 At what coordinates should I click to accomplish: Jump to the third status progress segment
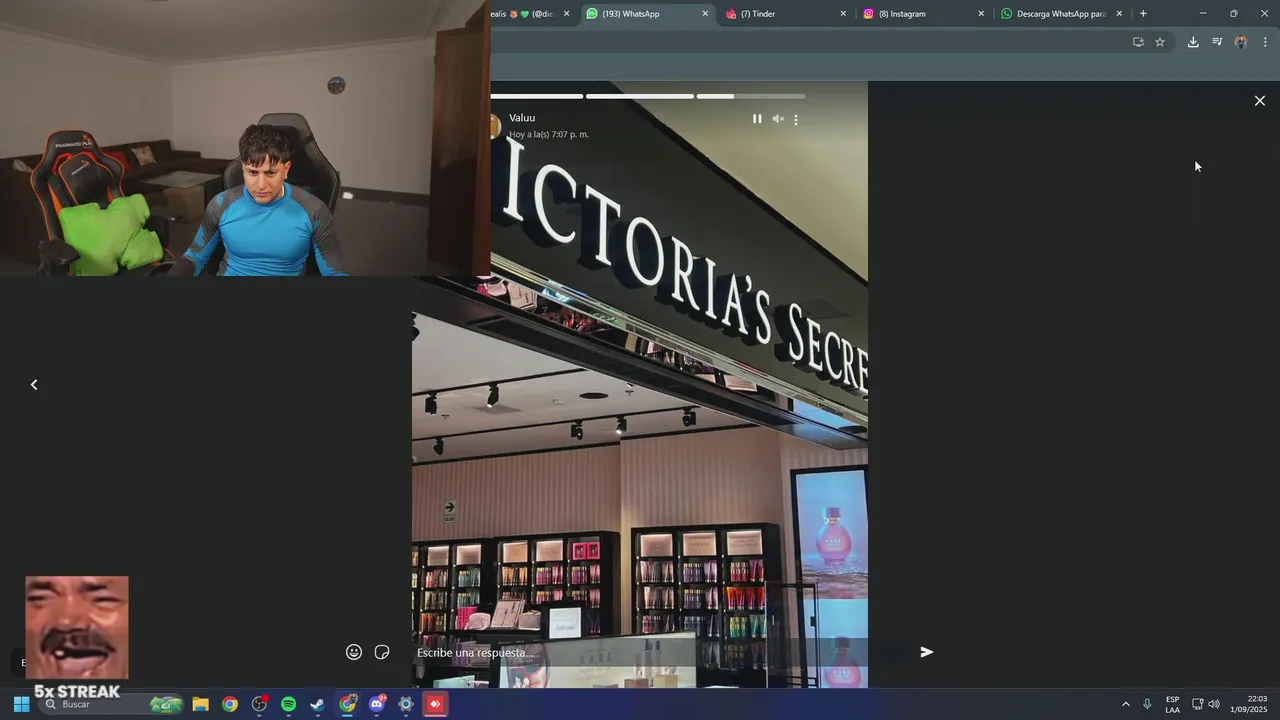point(751,96)
